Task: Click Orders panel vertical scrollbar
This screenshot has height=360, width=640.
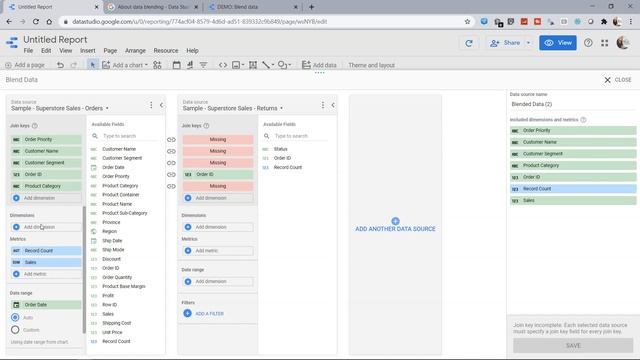Action: tap(84, 269)
